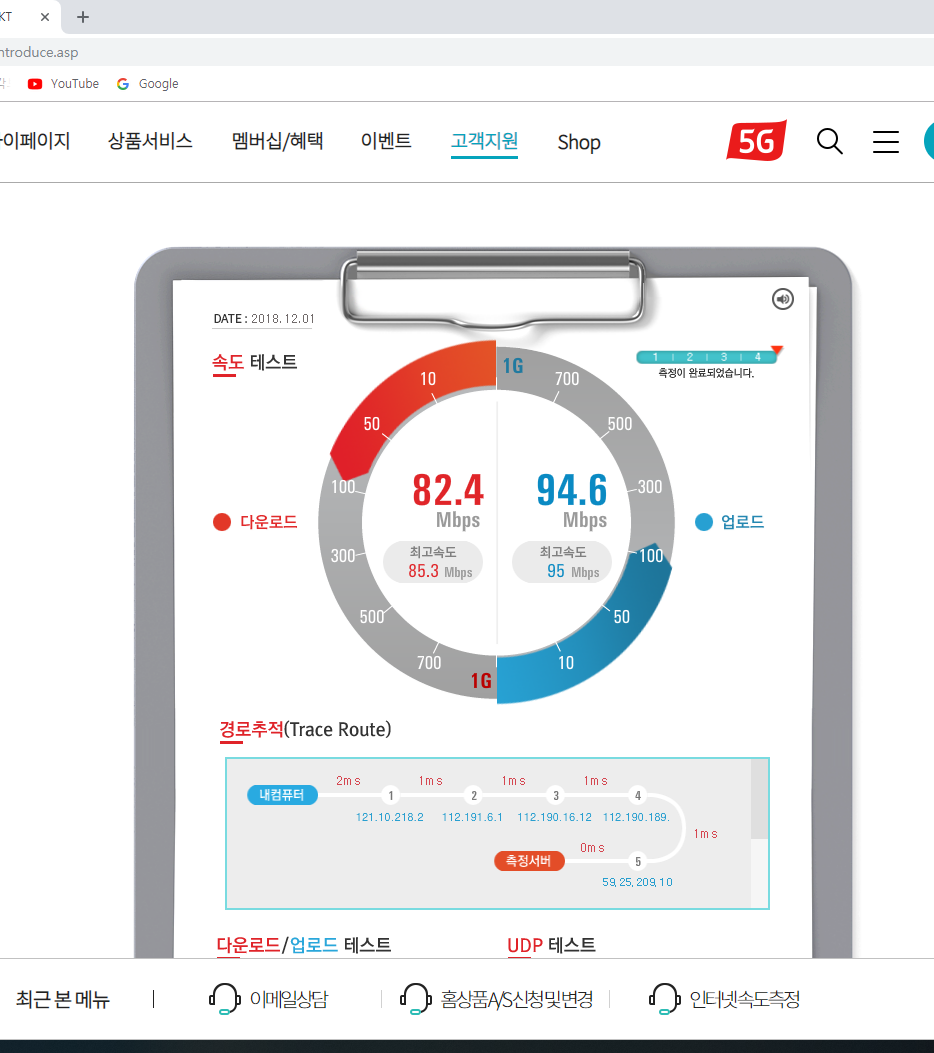
Task: Click the 내컴퓨터 badge in trace route
Action: [x=282, y=795]
